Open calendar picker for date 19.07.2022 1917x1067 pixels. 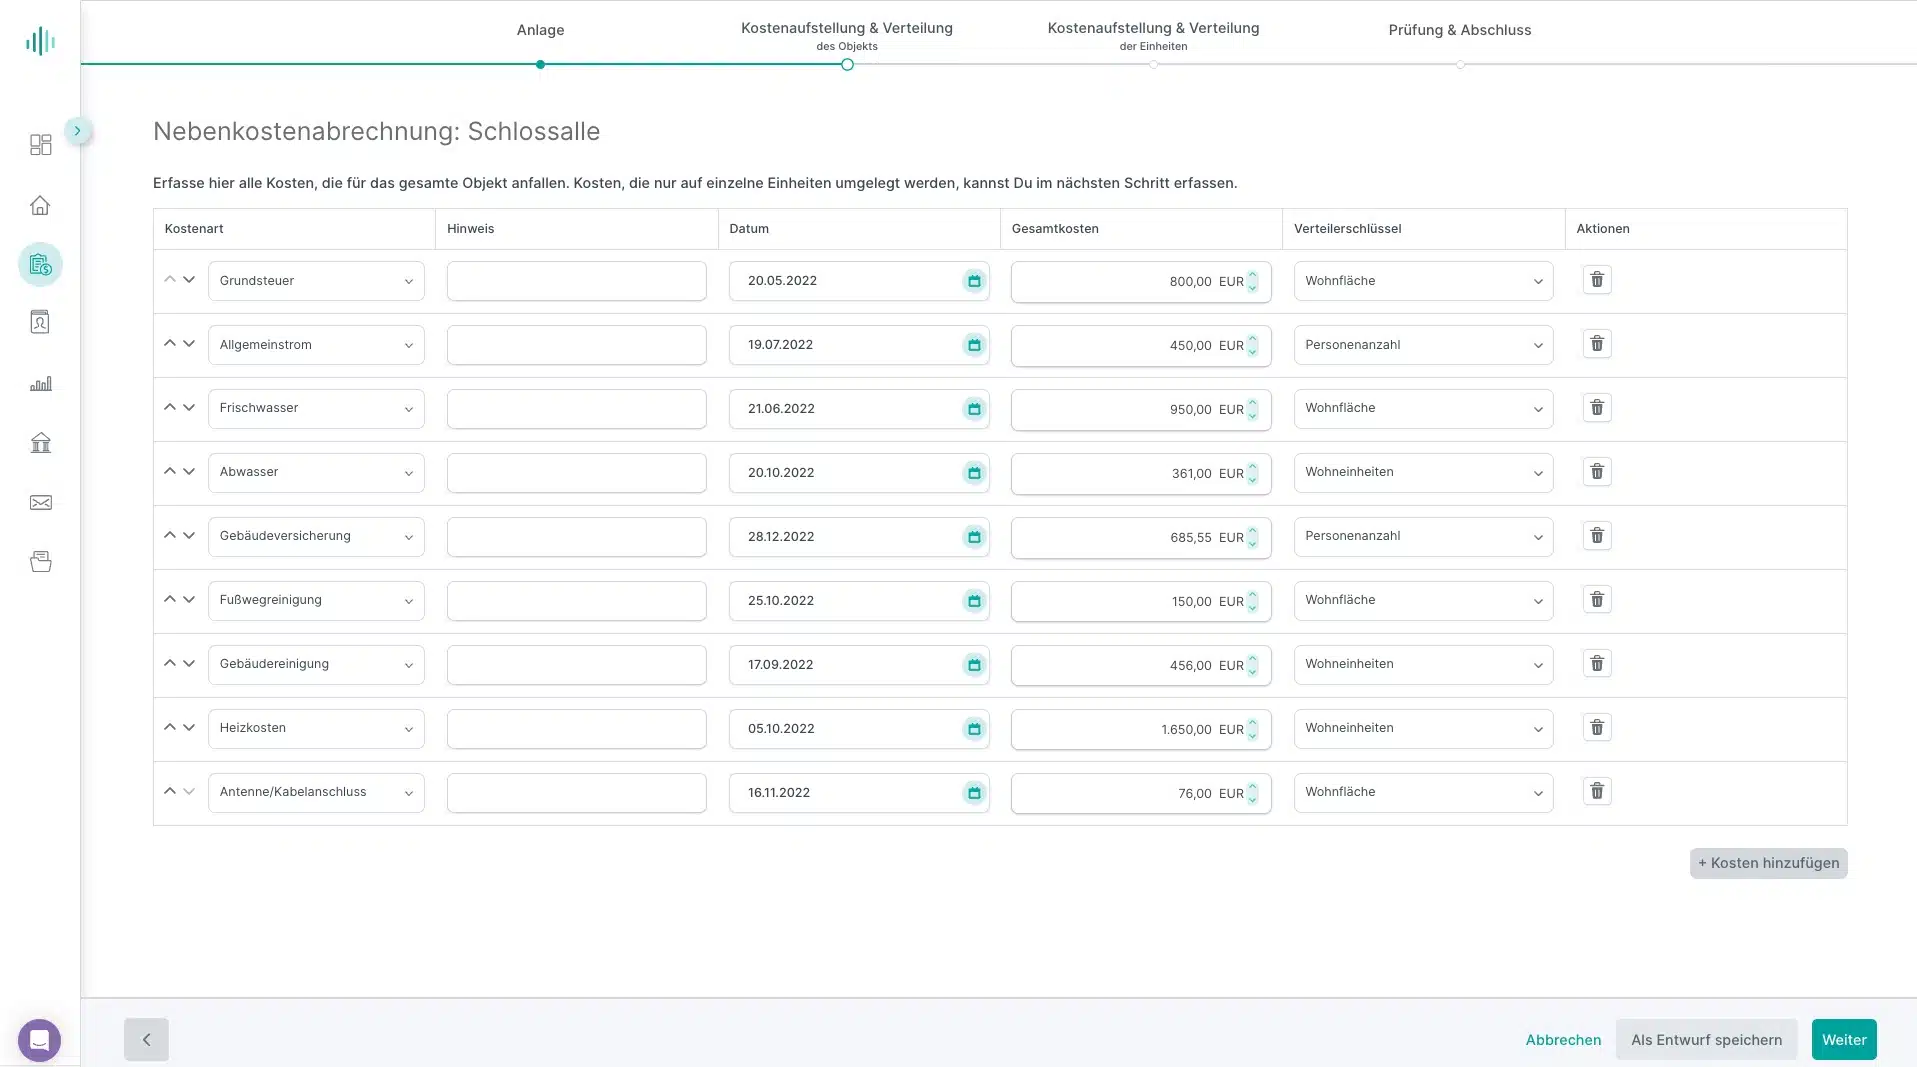(974, 345)
